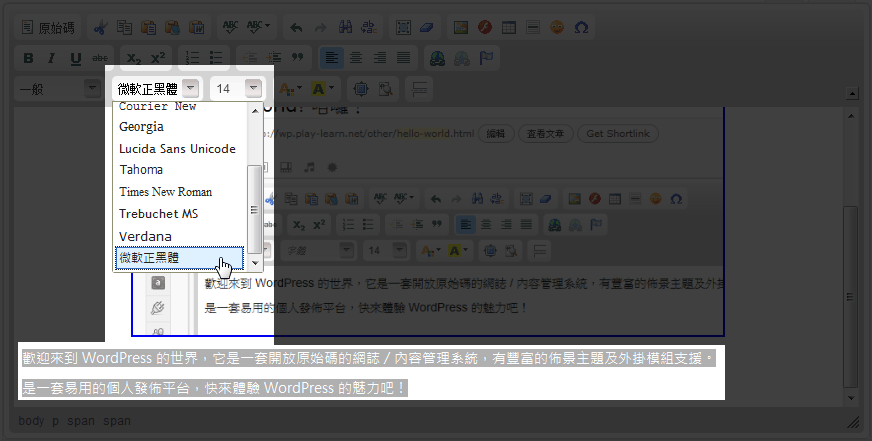Increase indent icon
Image resolution: width=872 pixels, height=441 pixels.
pos(274,58)
